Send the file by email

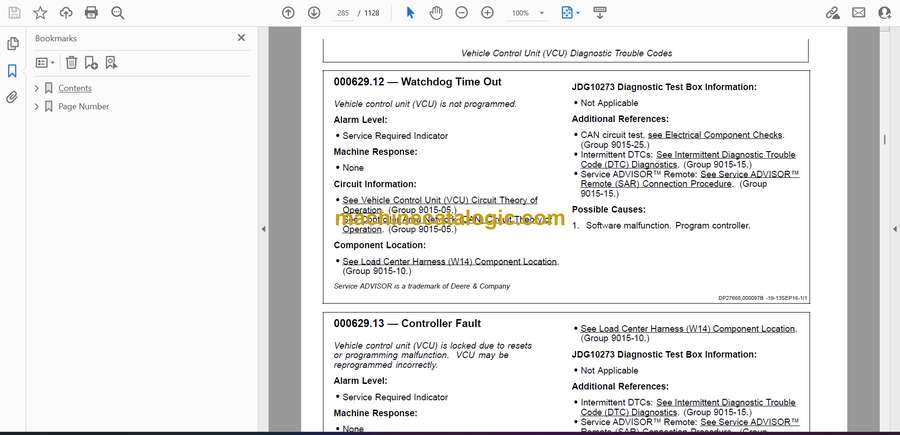coord(859,13)
